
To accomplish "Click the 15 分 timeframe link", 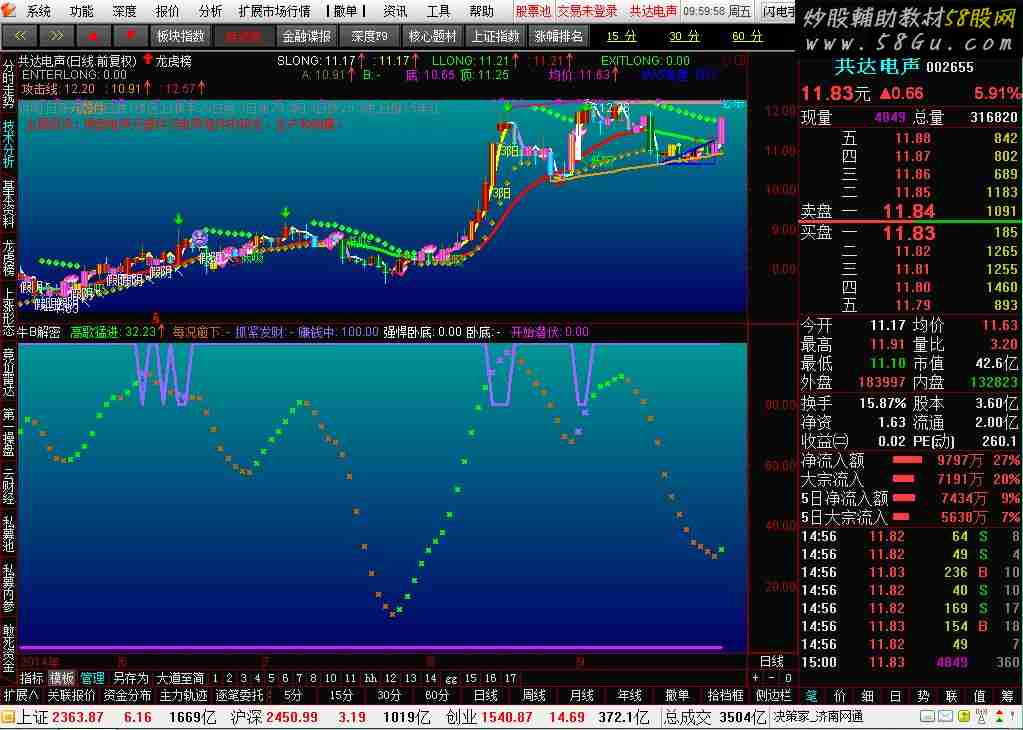I will click(622, 36).
